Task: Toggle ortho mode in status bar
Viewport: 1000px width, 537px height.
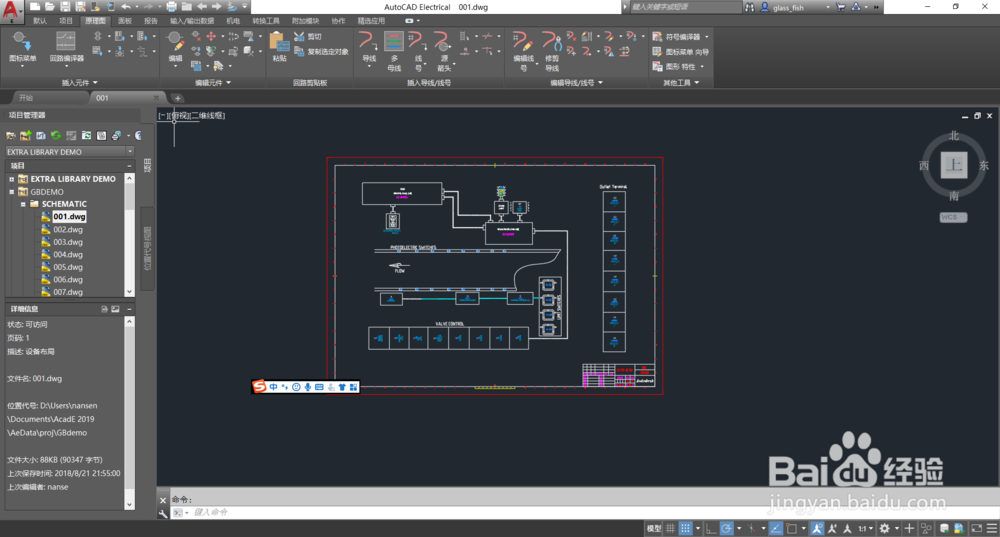Action: coord(711,528)
